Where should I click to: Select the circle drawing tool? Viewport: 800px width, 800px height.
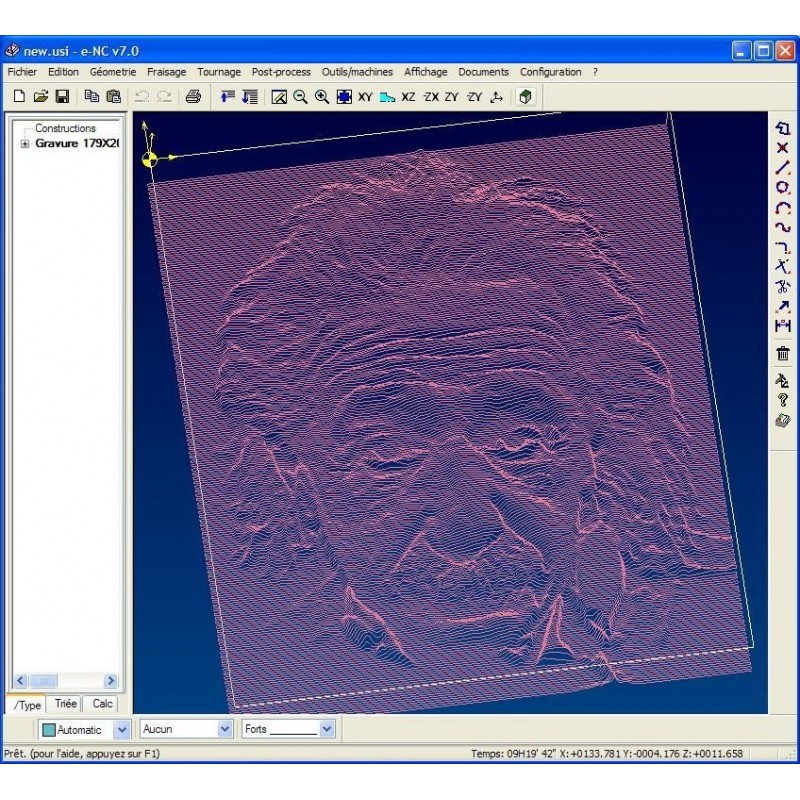[x=783, y=188]
